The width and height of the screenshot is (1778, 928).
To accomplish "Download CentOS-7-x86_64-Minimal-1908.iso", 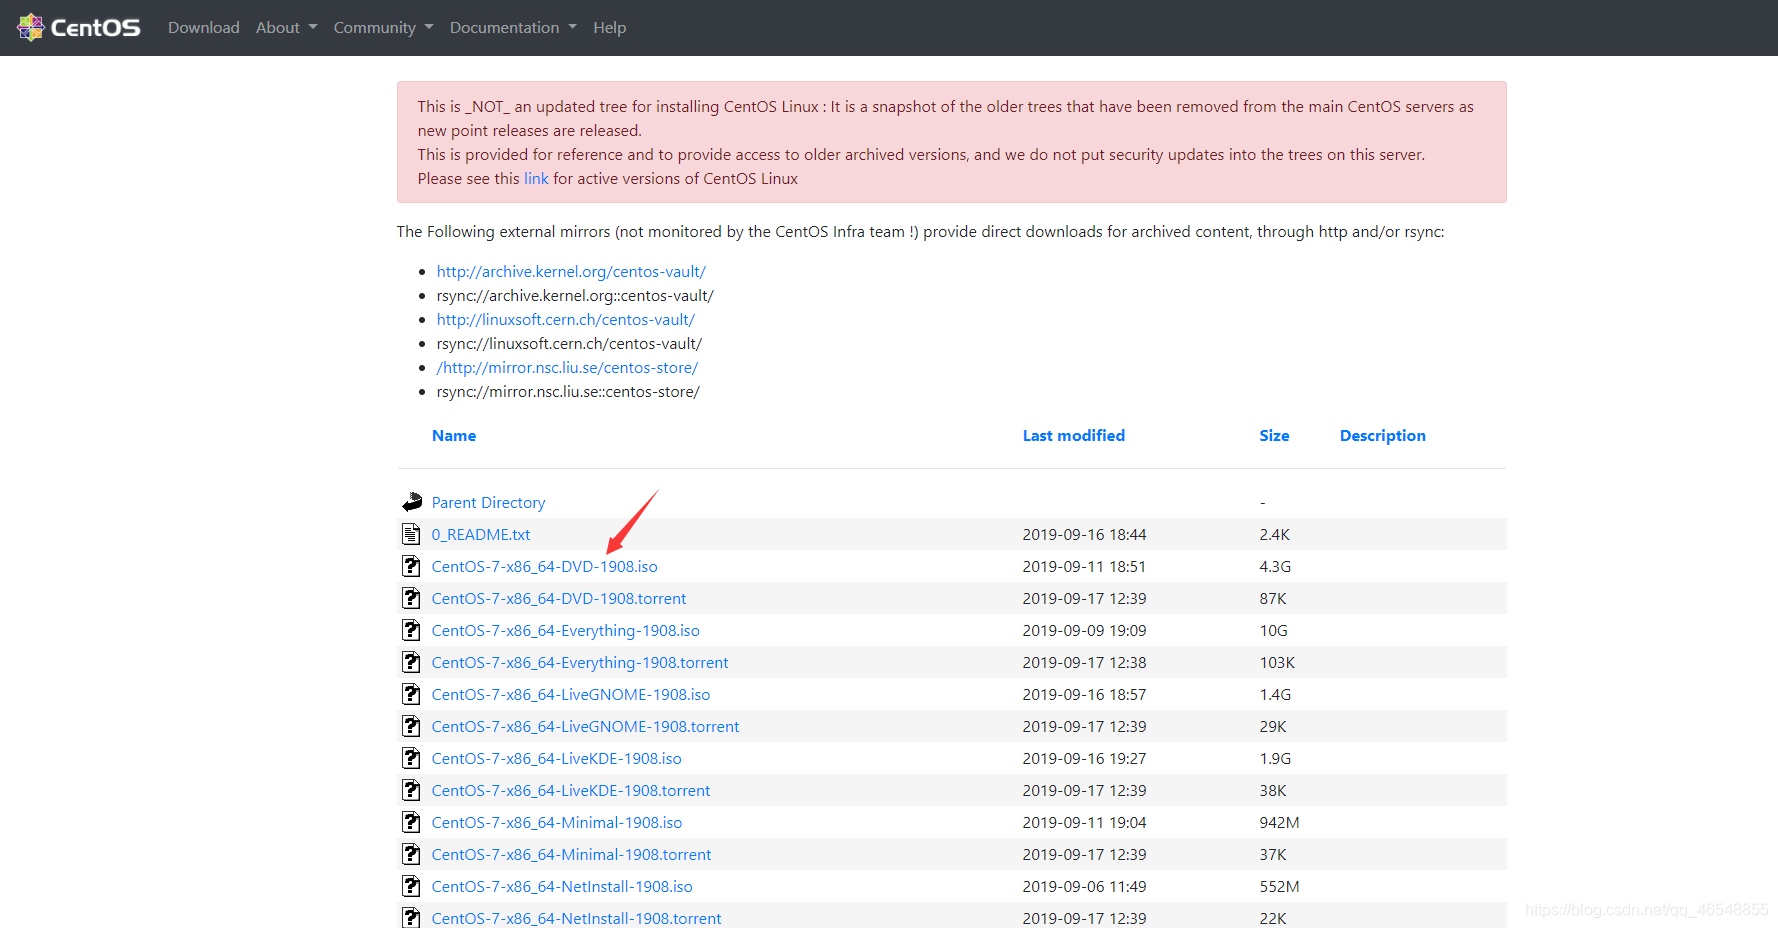I will 557,823.
